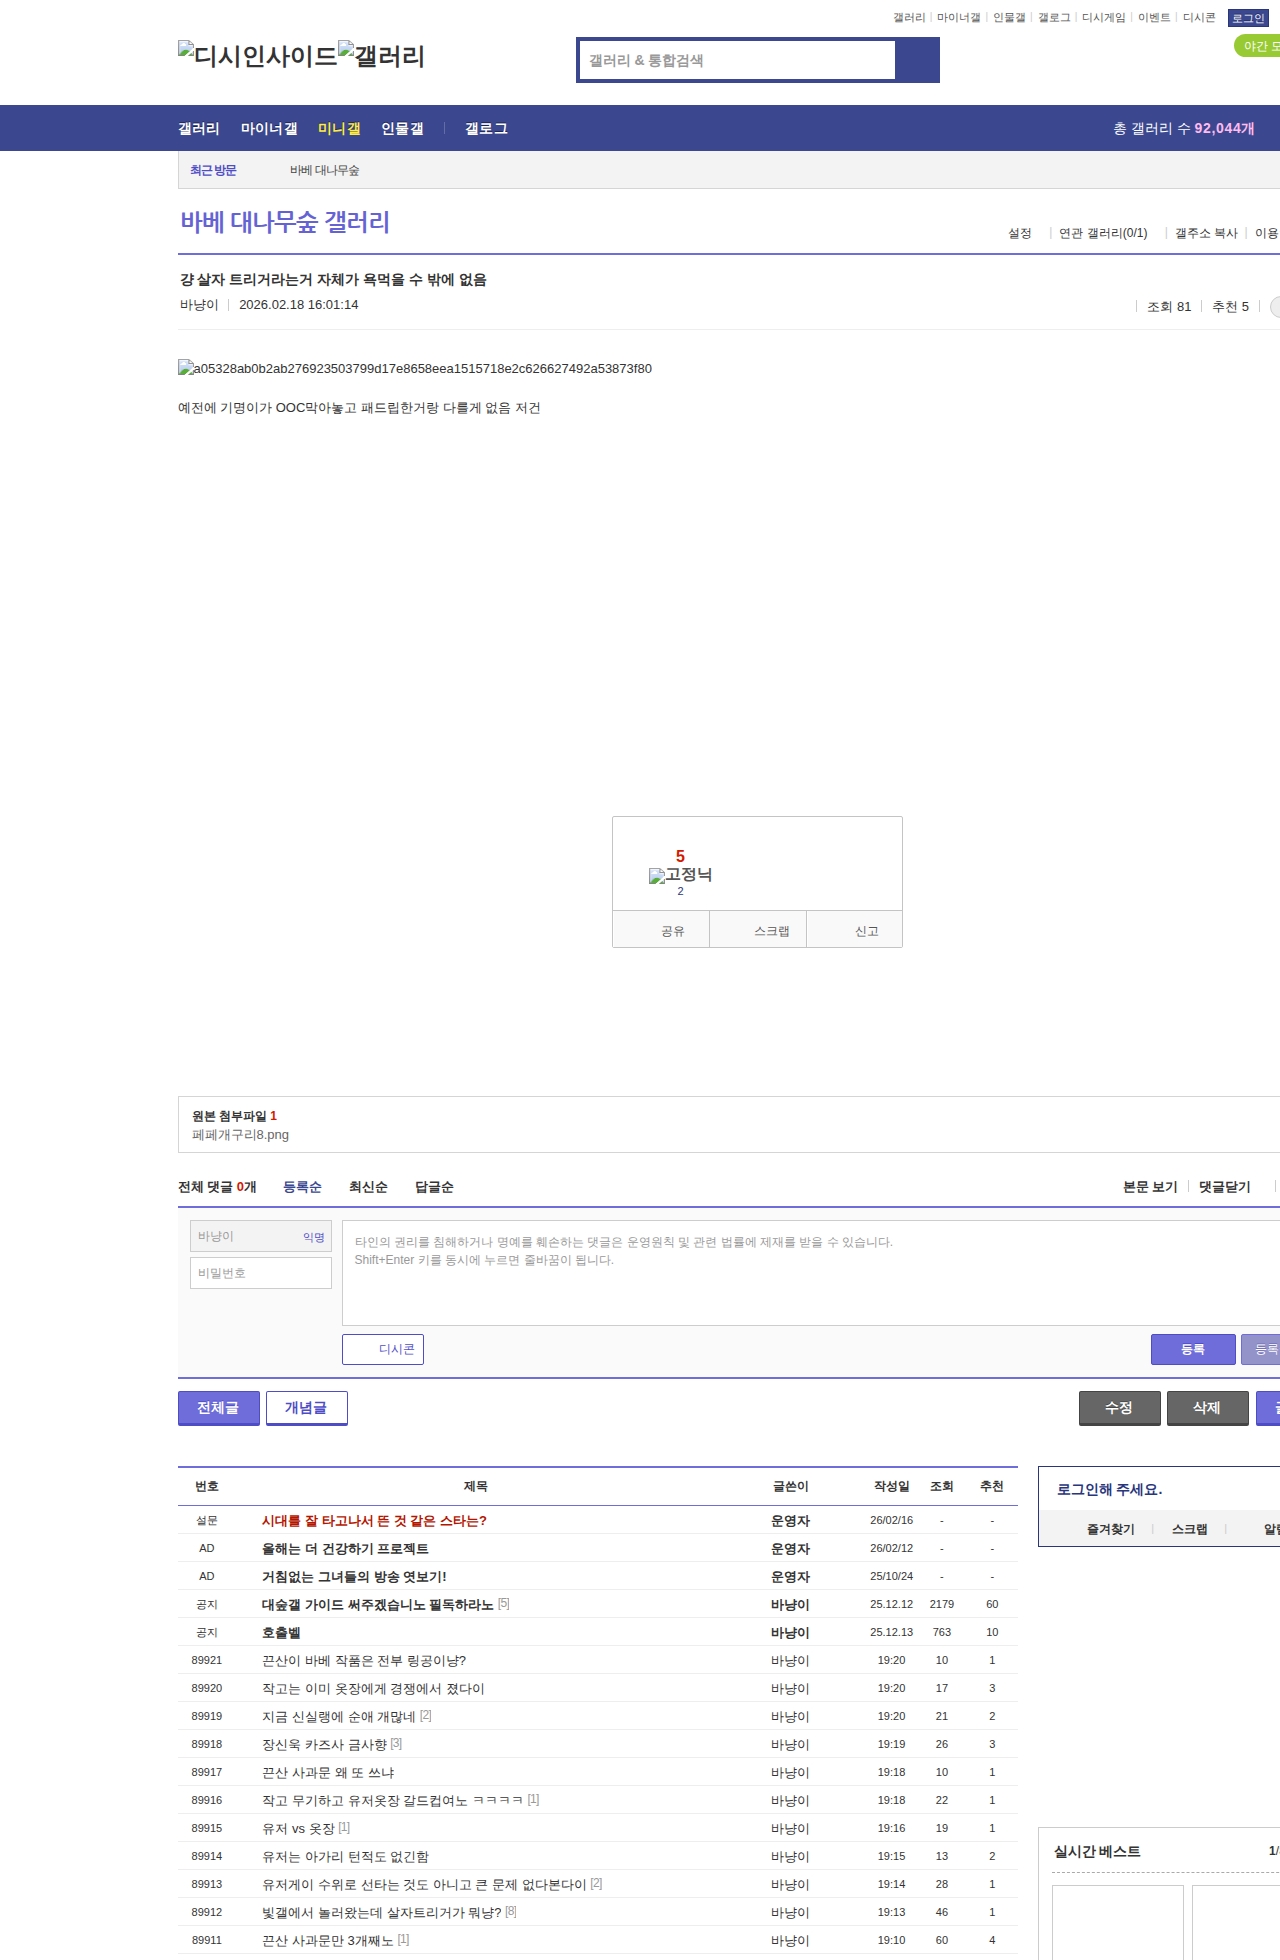
Task: Click 스크랩 tab in the login panel
Action: [x=1190, y=1529]
